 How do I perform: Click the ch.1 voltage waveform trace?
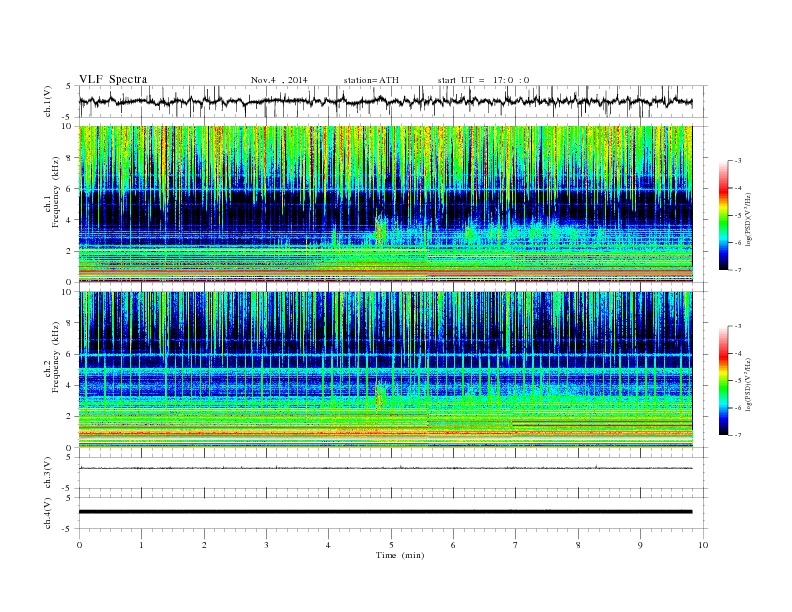[385, 101]
